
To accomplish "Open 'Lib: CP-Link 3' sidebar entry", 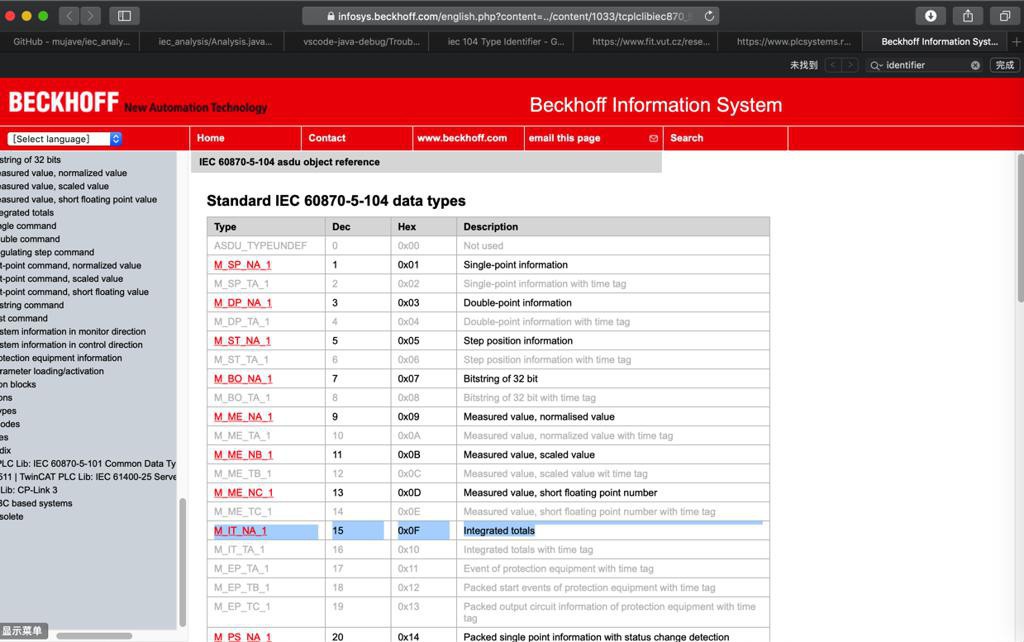I will tap(29, 489).
